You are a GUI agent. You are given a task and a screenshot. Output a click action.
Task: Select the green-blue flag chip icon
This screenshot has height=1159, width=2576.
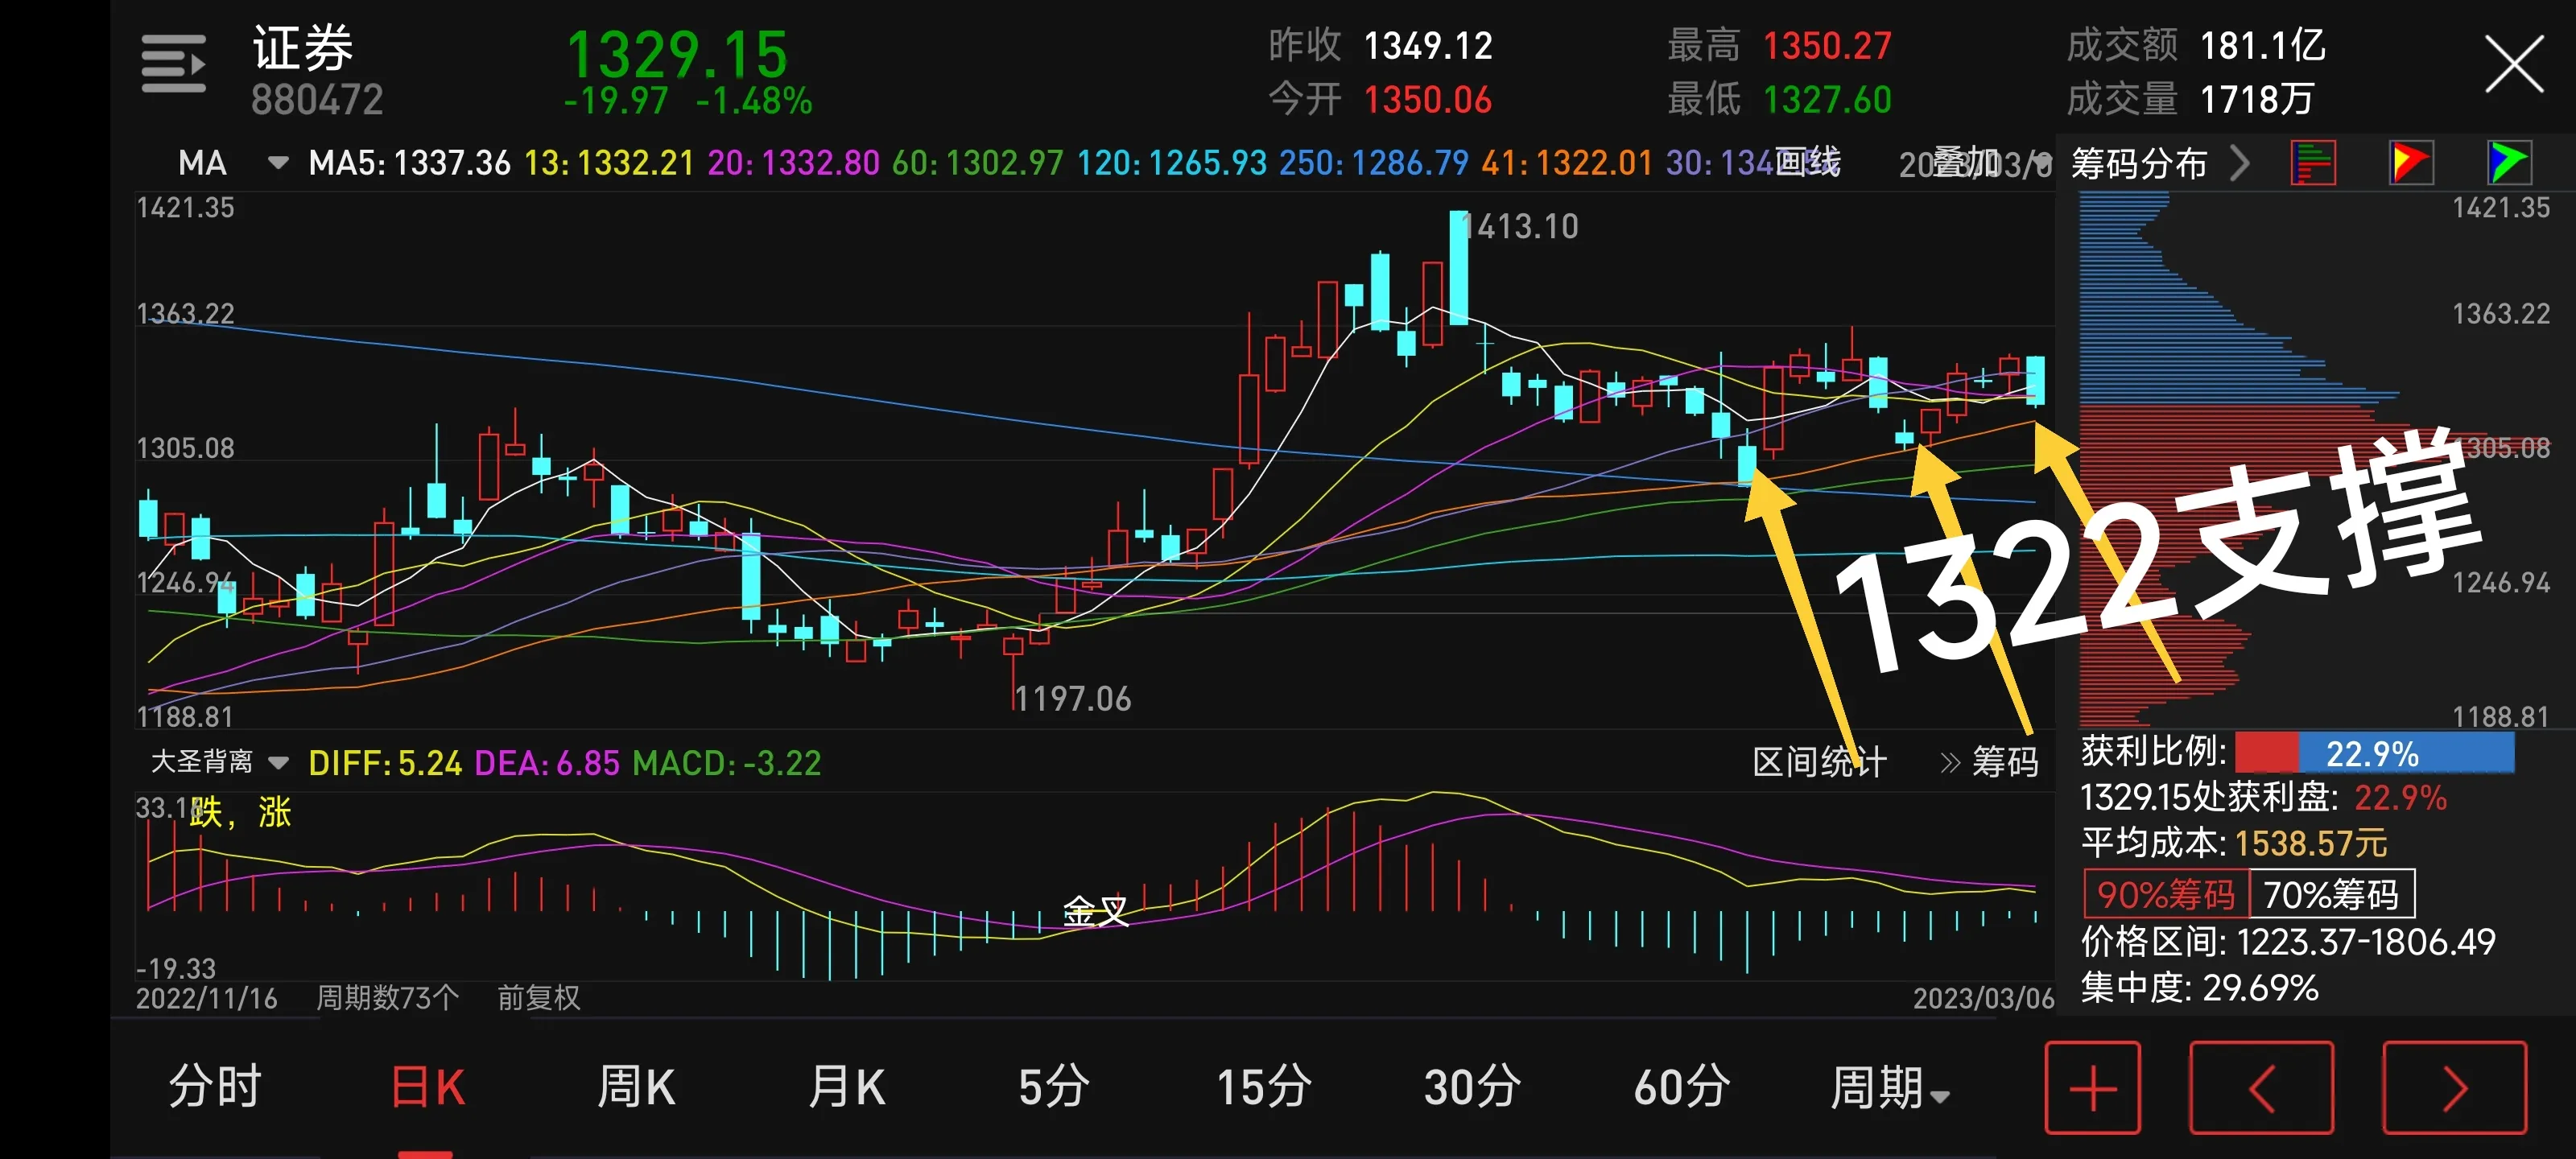click(x=2509, y=163)
